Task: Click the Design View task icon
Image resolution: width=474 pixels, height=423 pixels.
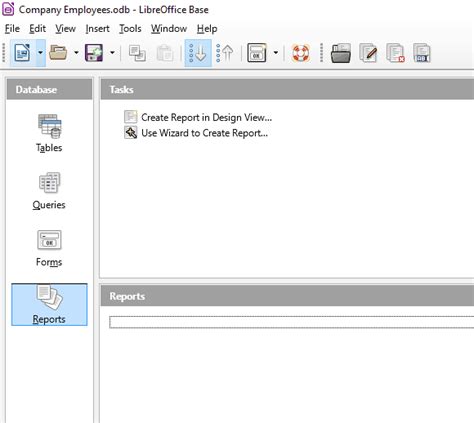Action: [x=130, y=117]
